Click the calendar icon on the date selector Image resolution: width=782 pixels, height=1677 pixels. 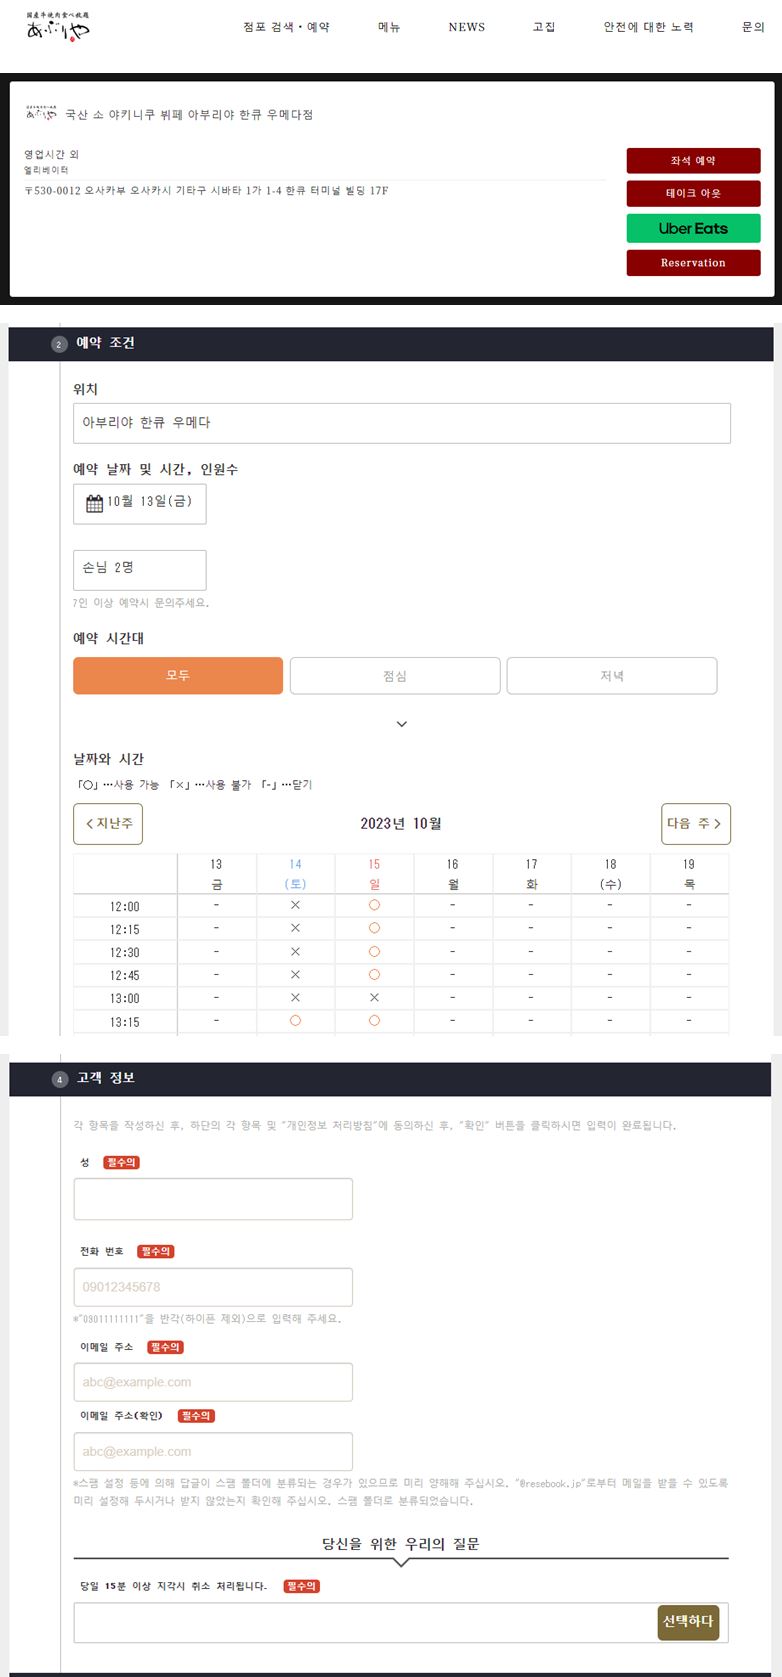tap(91, 503)
